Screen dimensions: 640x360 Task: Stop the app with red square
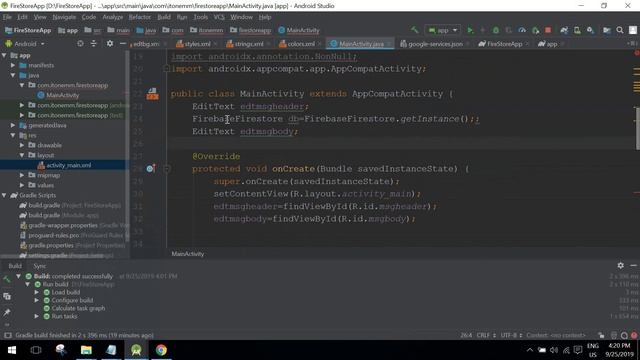click(548, 30)
